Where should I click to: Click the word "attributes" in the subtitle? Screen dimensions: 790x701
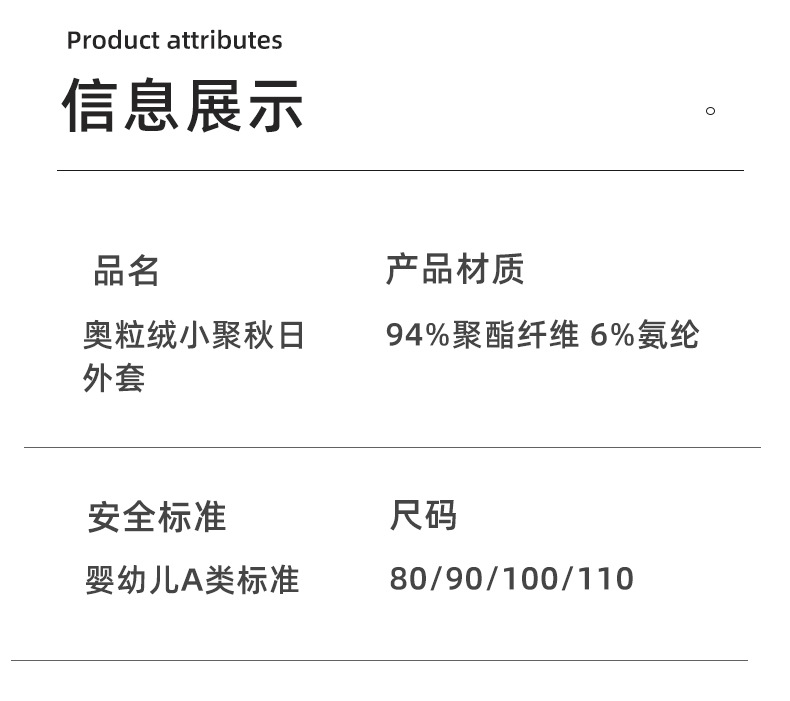click(225, 41)
